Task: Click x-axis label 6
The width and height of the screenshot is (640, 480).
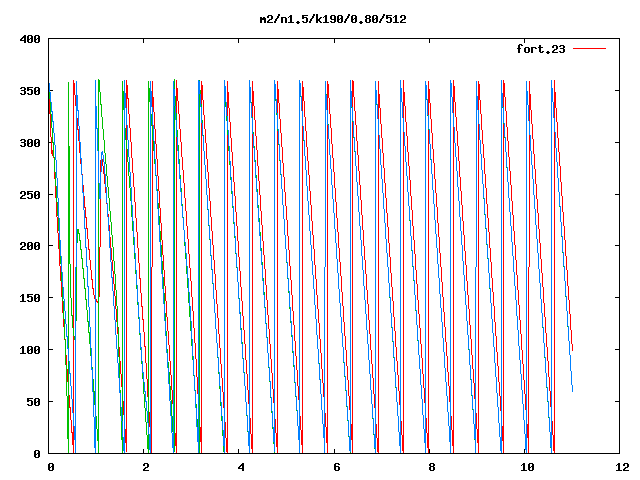Action: [336, 467]
